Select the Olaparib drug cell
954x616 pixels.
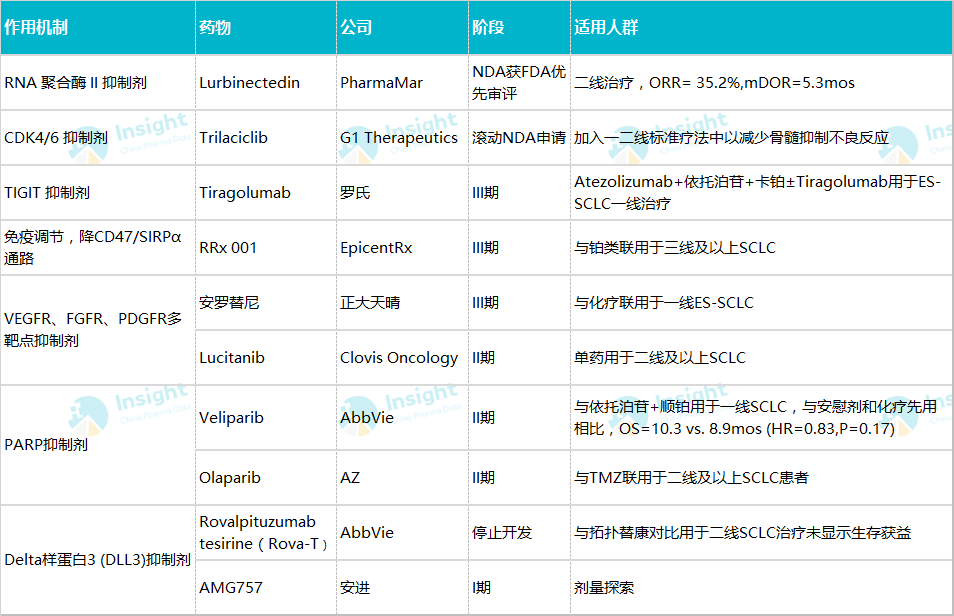click(x=266, y=478)
